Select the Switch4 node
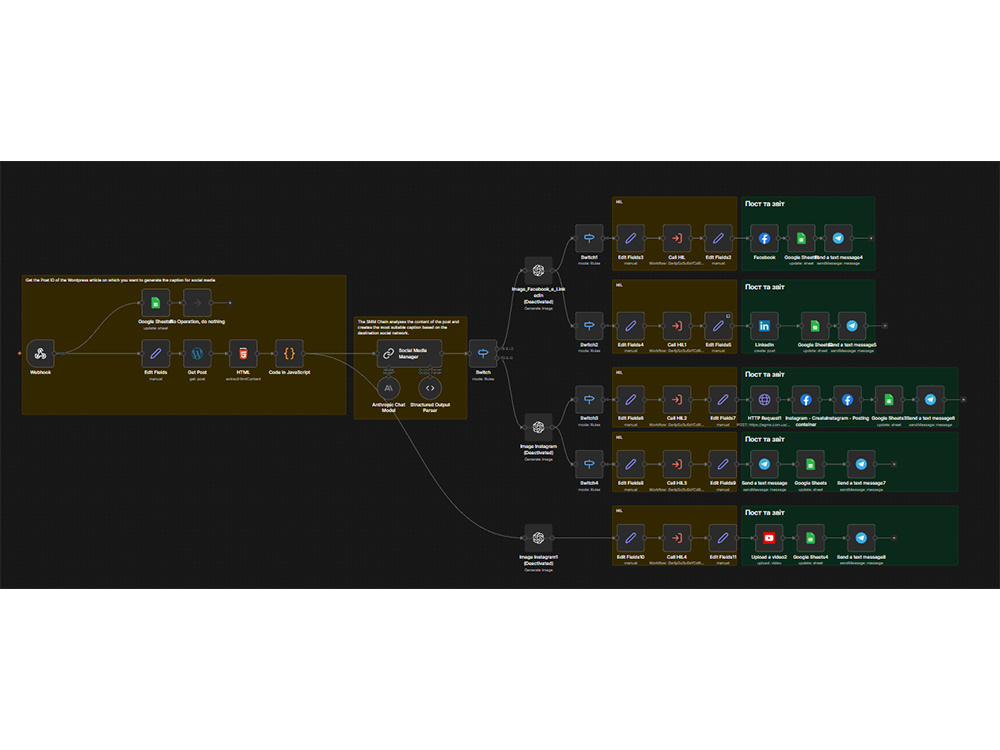This screenshot has height=750, width=1000. (589, 464)
